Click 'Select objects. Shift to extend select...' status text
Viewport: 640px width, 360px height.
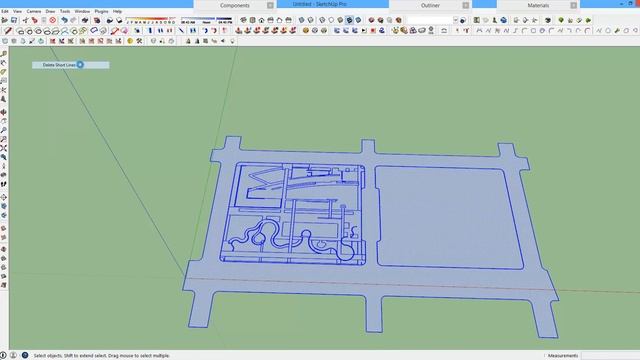(x=101, y=356)
